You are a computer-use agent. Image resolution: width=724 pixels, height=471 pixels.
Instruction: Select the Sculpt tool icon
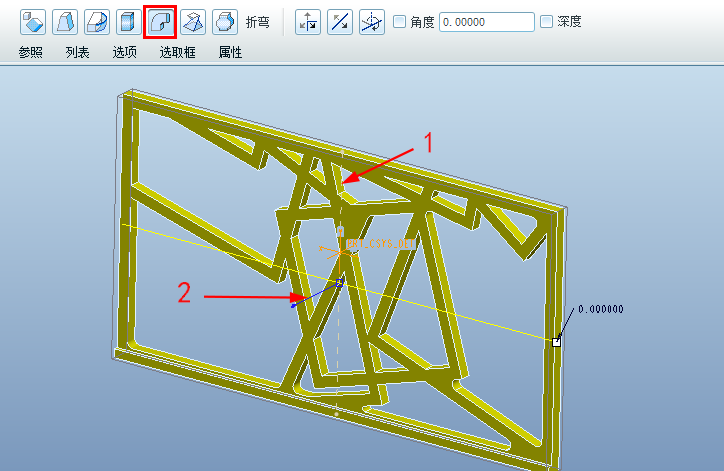pyautogui.click(x=225, y=21)
